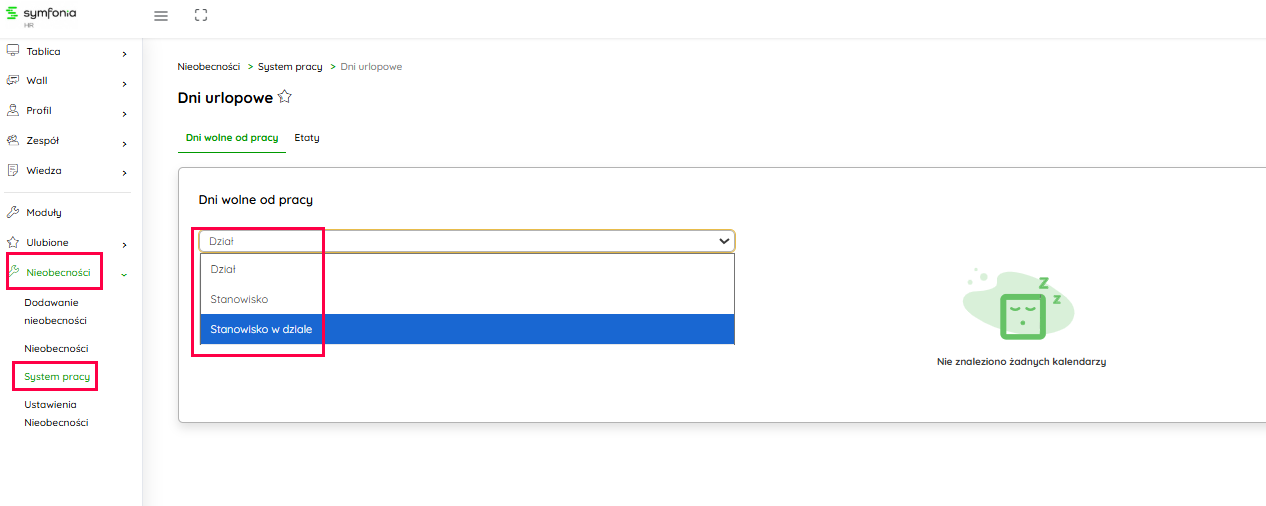This screenshot has width=1266, height=506.
Task: Click Nieobecności breadcrumb link
Action: tap(208, 67)
